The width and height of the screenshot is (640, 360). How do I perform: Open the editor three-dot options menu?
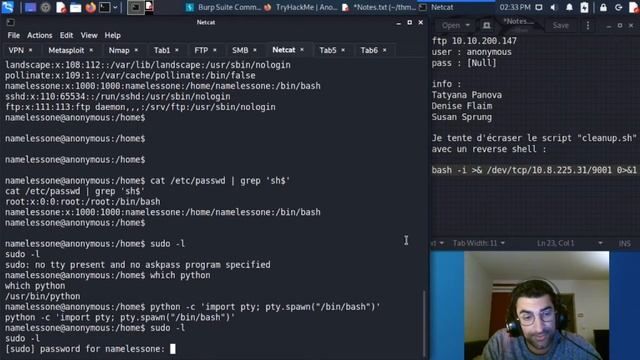point(588,25)
